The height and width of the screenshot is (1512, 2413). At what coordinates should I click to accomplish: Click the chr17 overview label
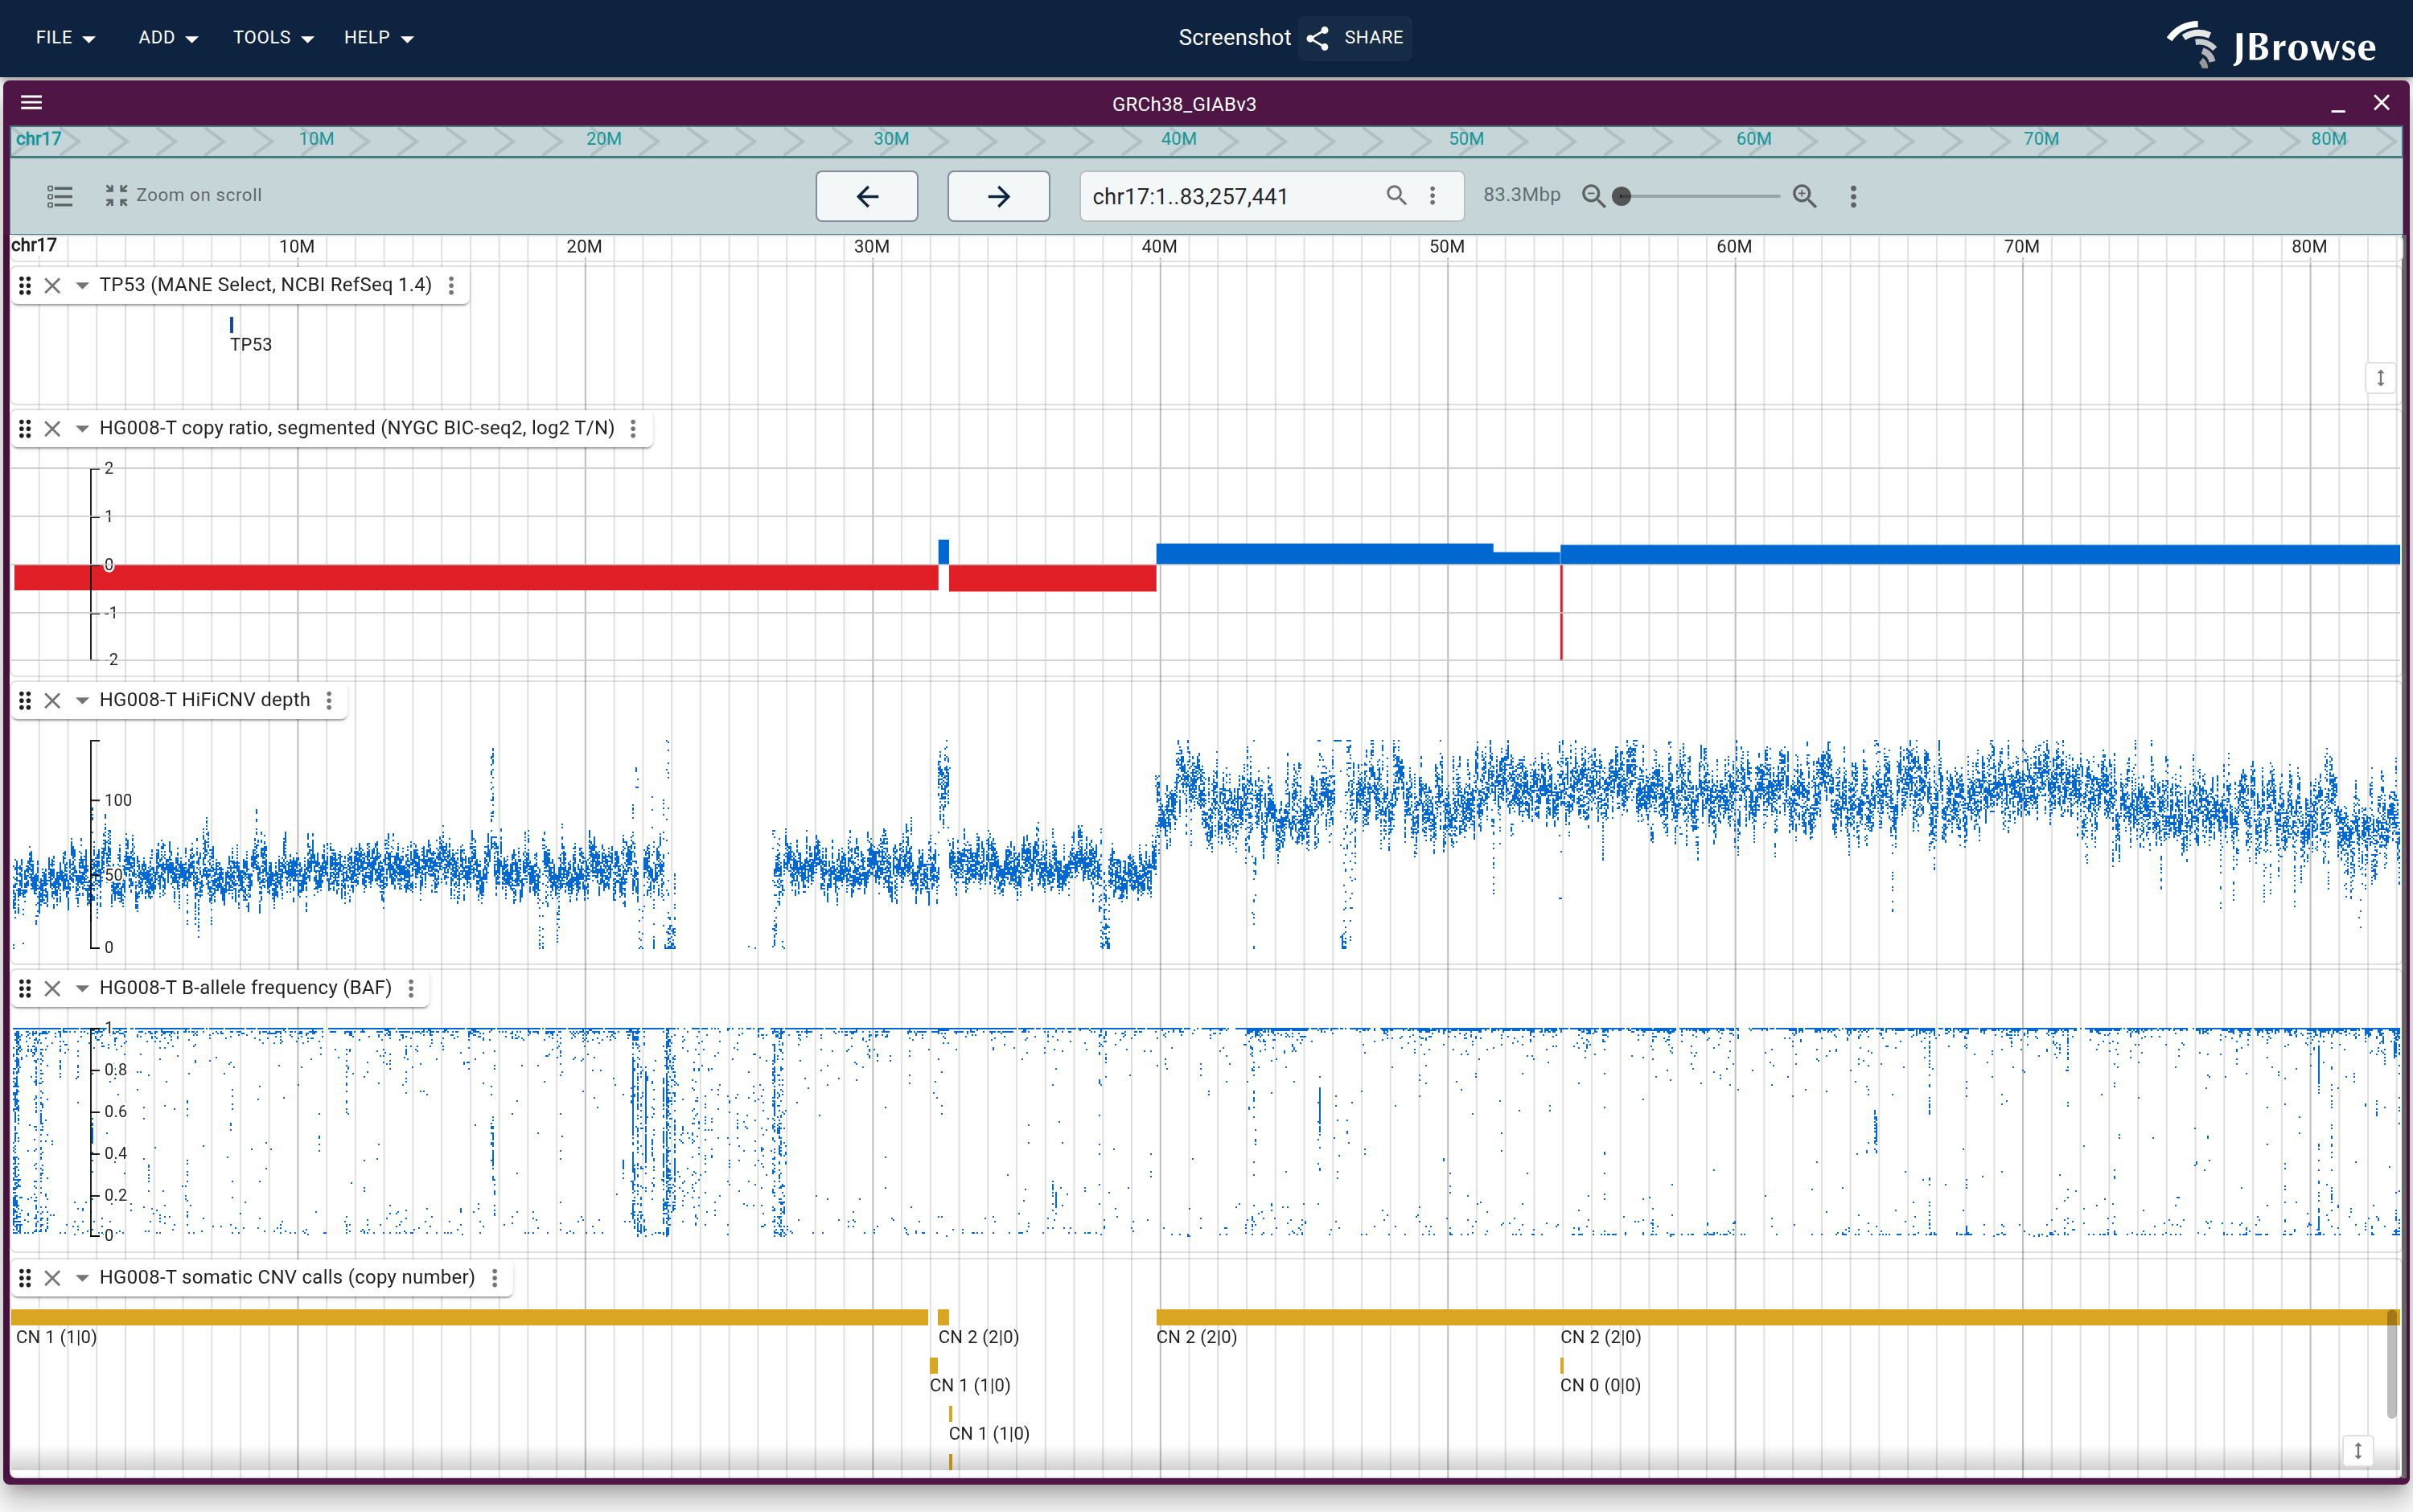pyautogui.click(x=38, y=139)
